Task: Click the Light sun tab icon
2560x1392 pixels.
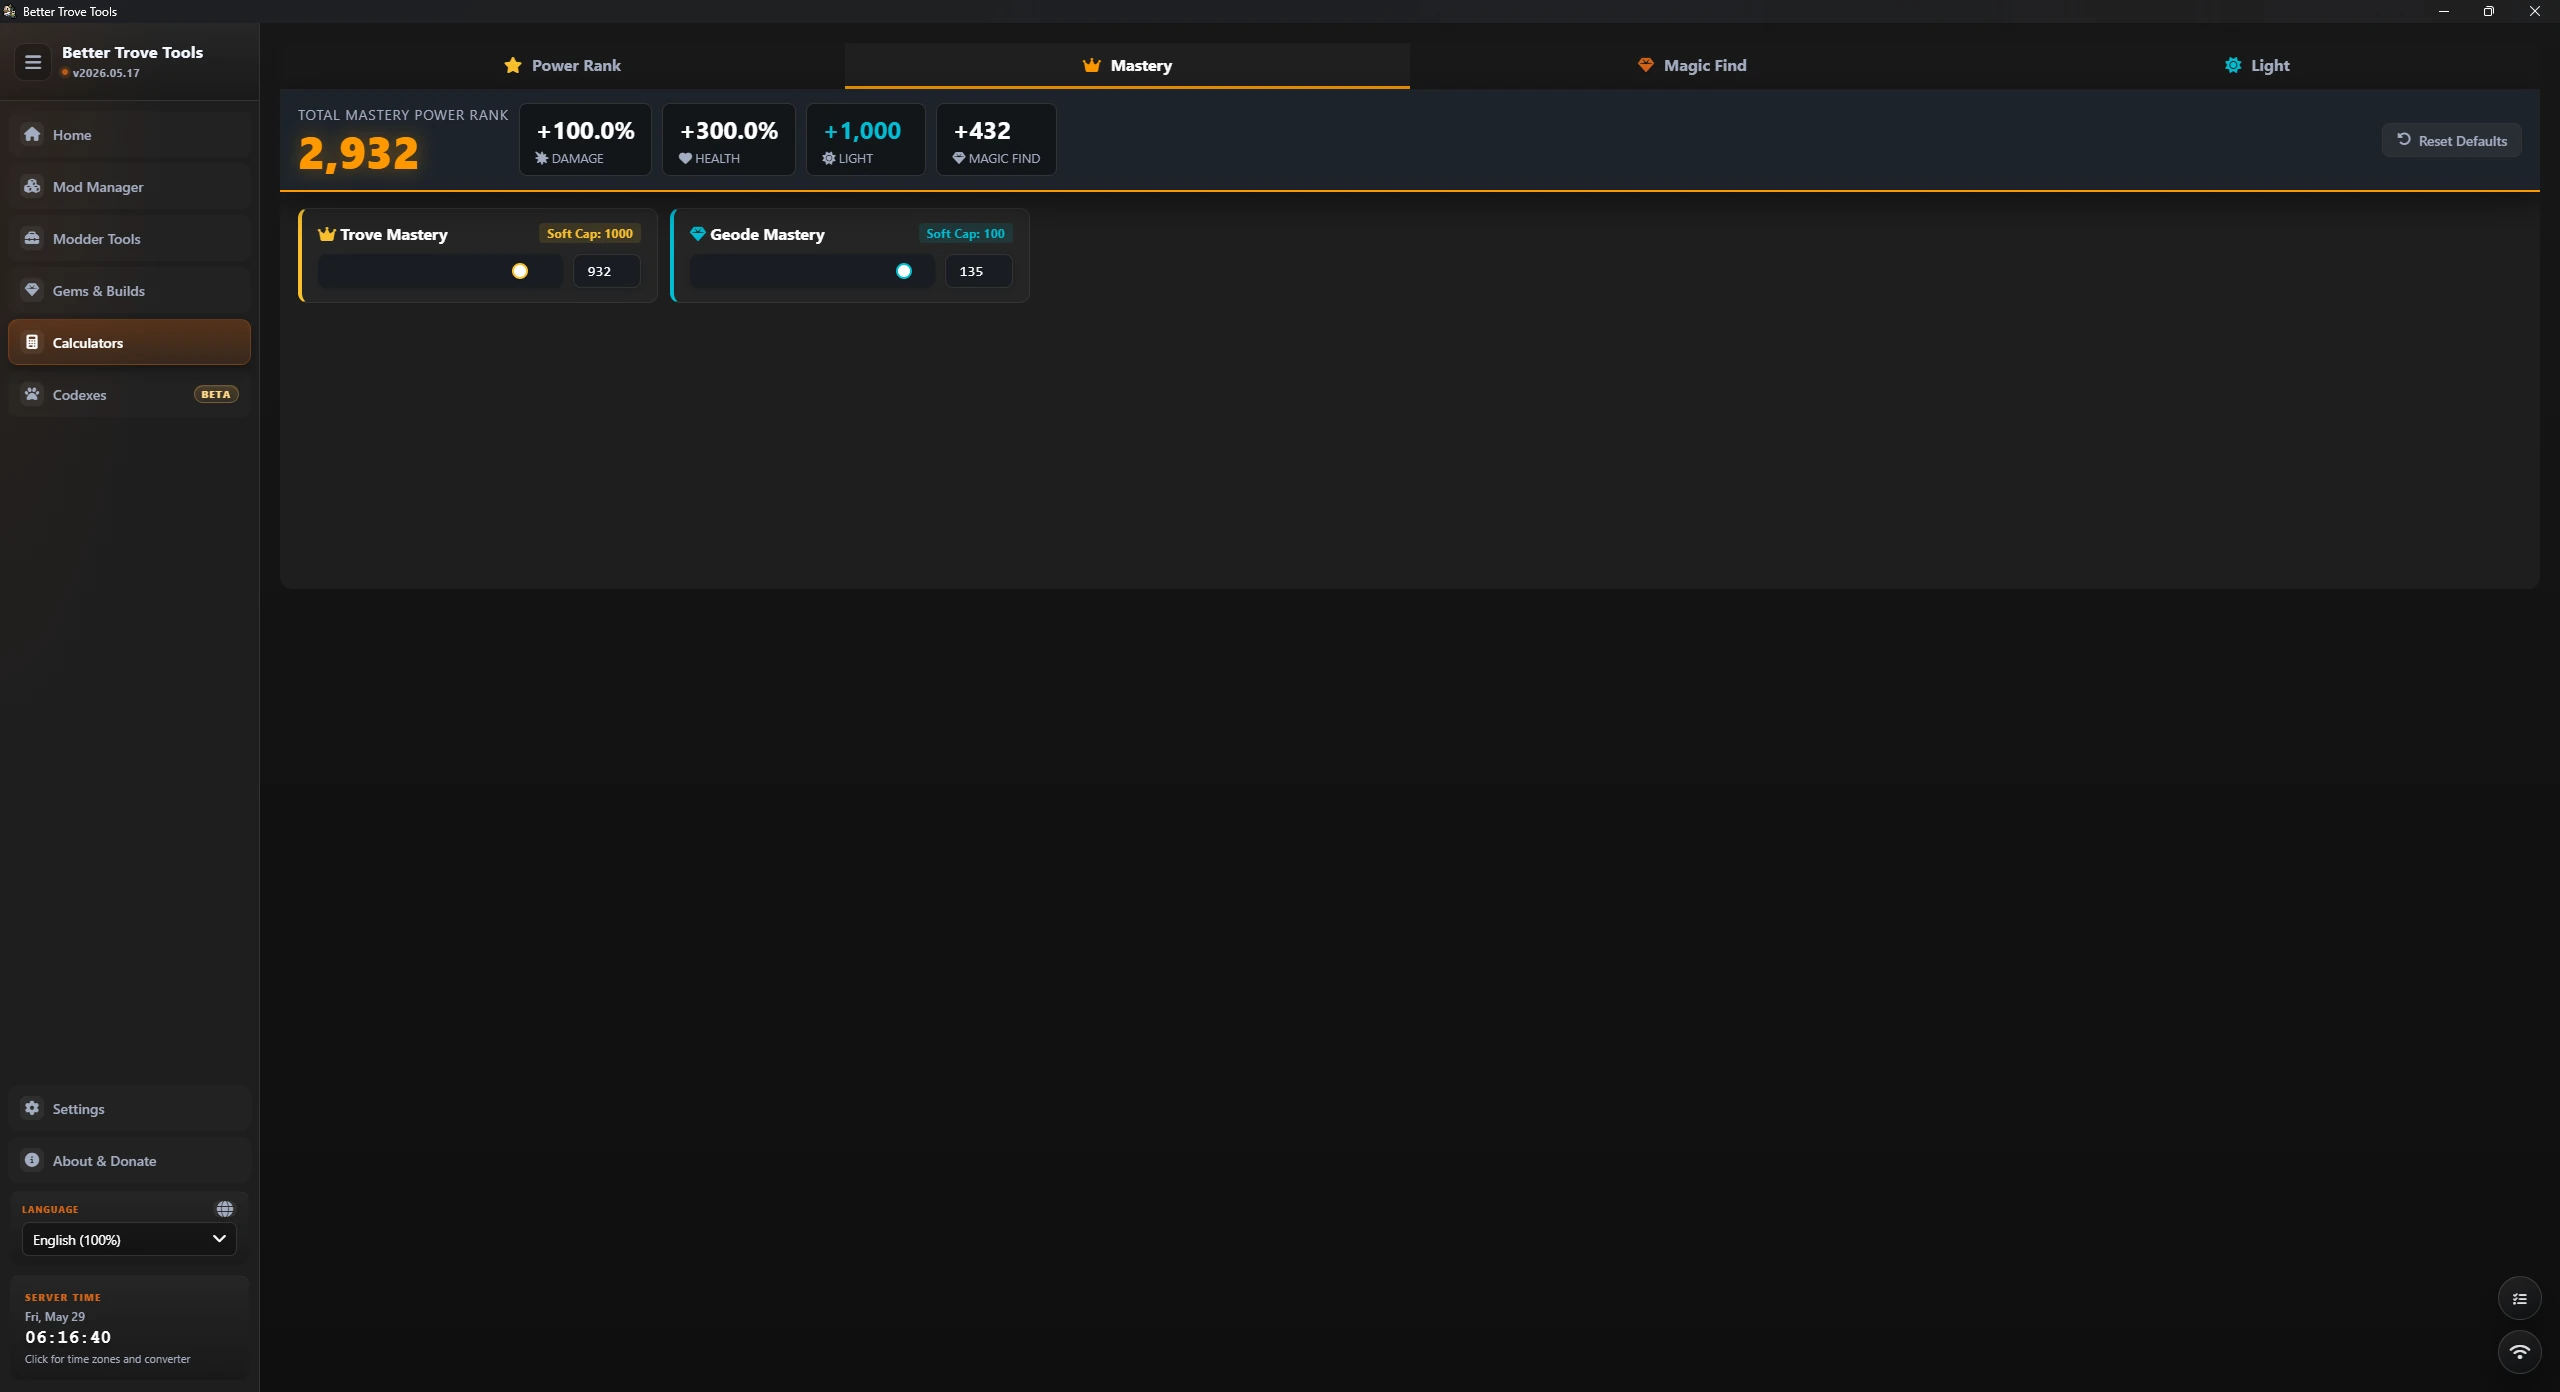Action: click(2233, 65)
